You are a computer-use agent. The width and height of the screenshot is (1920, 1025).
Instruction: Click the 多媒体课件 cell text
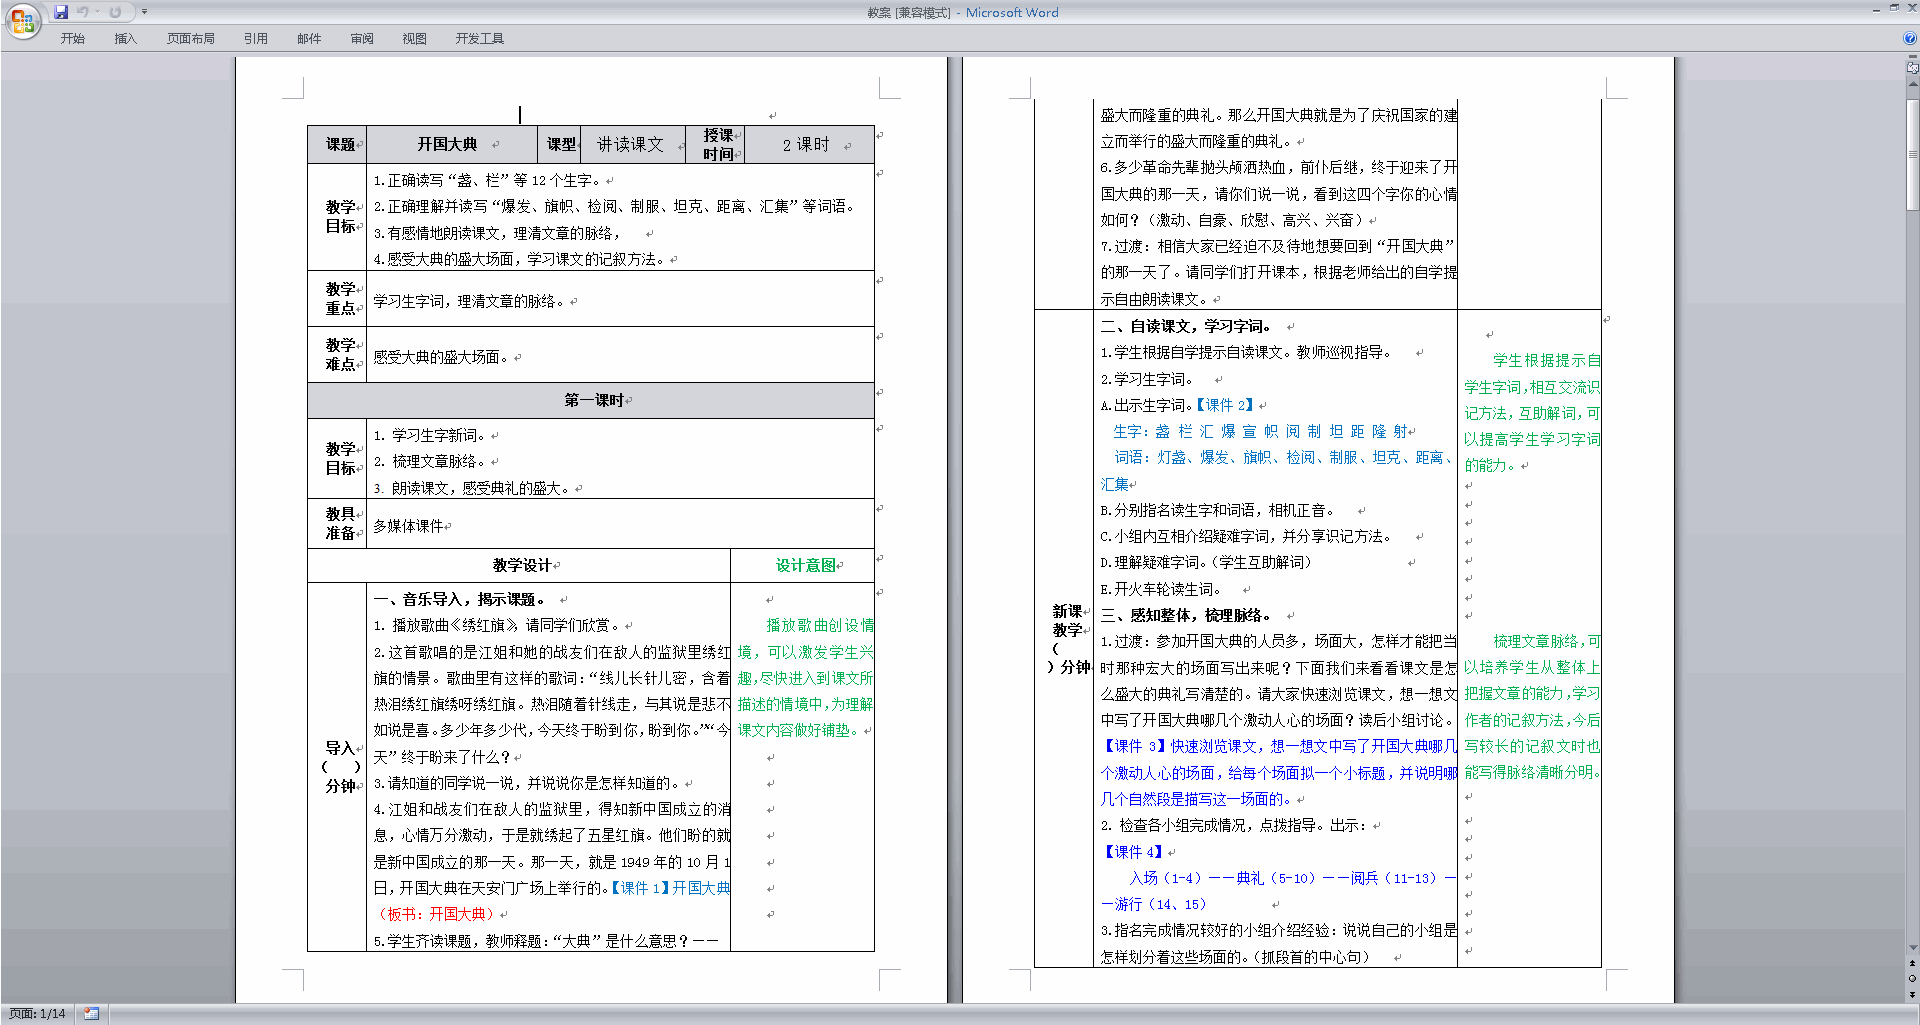pos(408,526)
